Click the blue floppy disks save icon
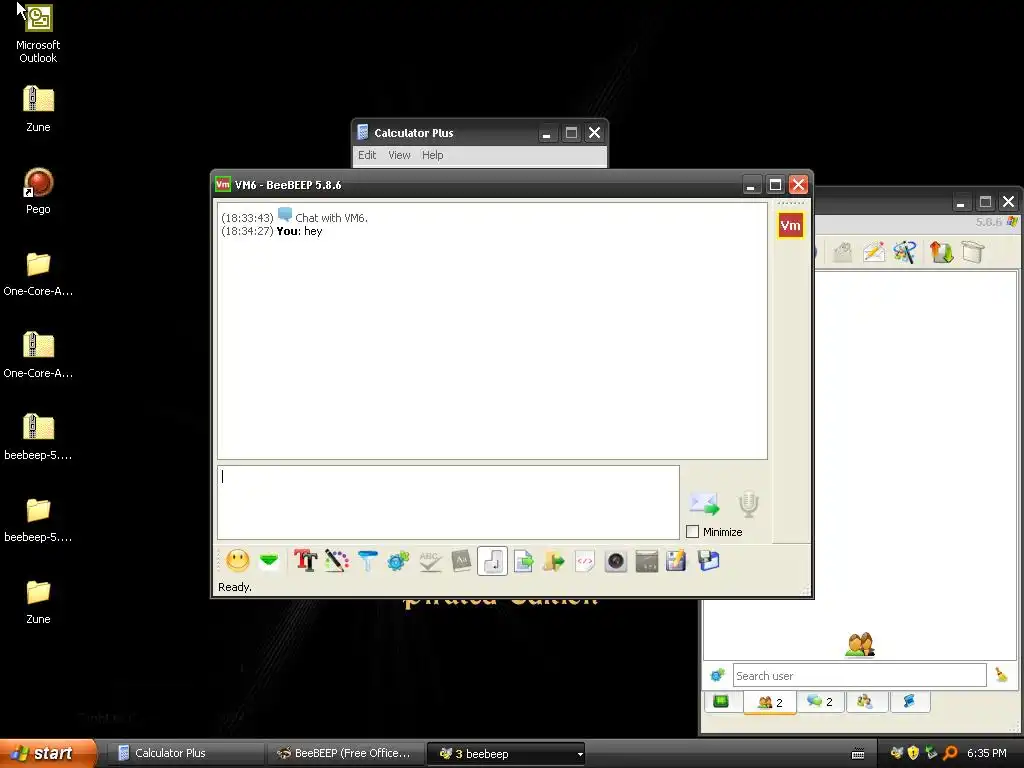Screen dimensions: 1024x768 coord(708,560)
